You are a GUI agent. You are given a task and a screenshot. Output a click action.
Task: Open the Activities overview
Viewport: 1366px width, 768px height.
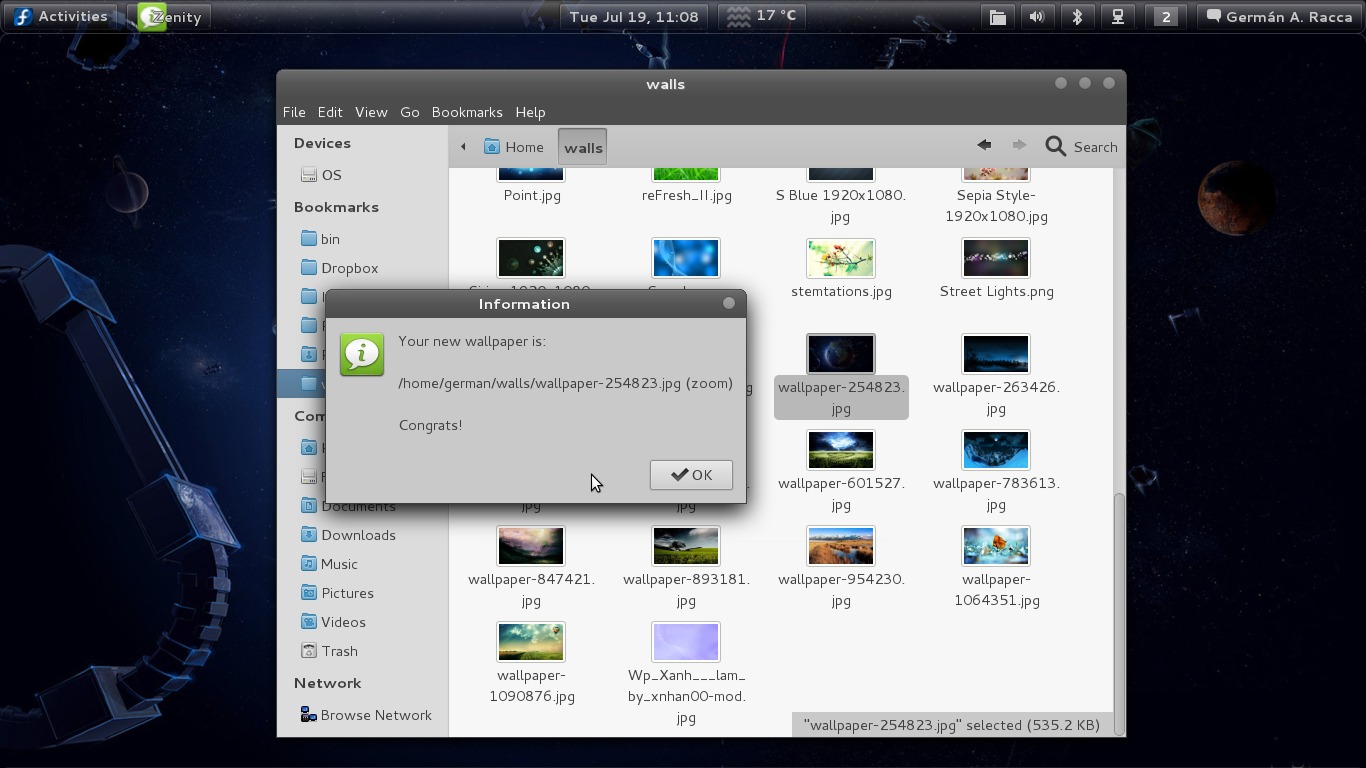pyautogui.click(x=61, y=16)
